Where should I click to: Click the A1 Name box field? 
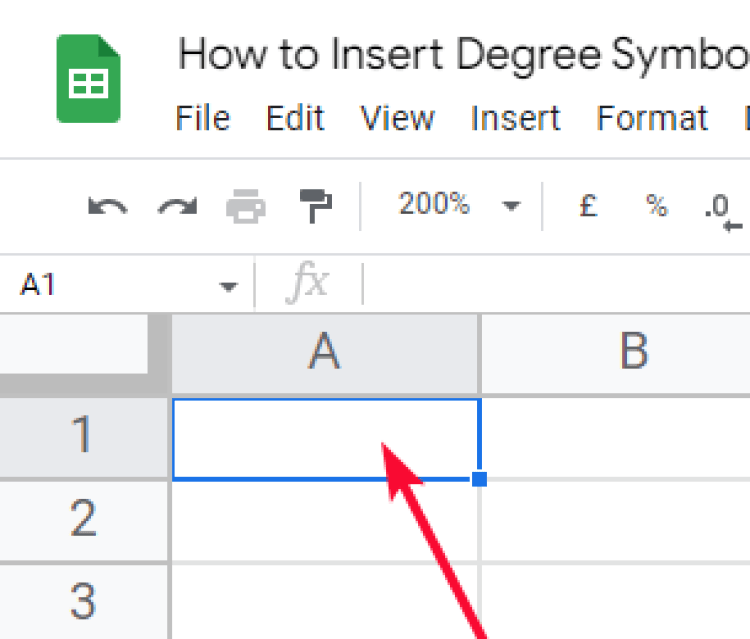coord(110,286)
